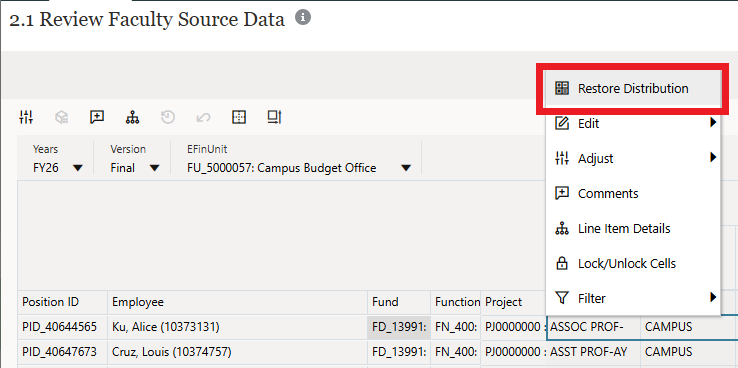Image resolution: width=738 pixels, height=368 pixels.
Task: Expand the Edit submenu arrow
Action: point(713,123)
